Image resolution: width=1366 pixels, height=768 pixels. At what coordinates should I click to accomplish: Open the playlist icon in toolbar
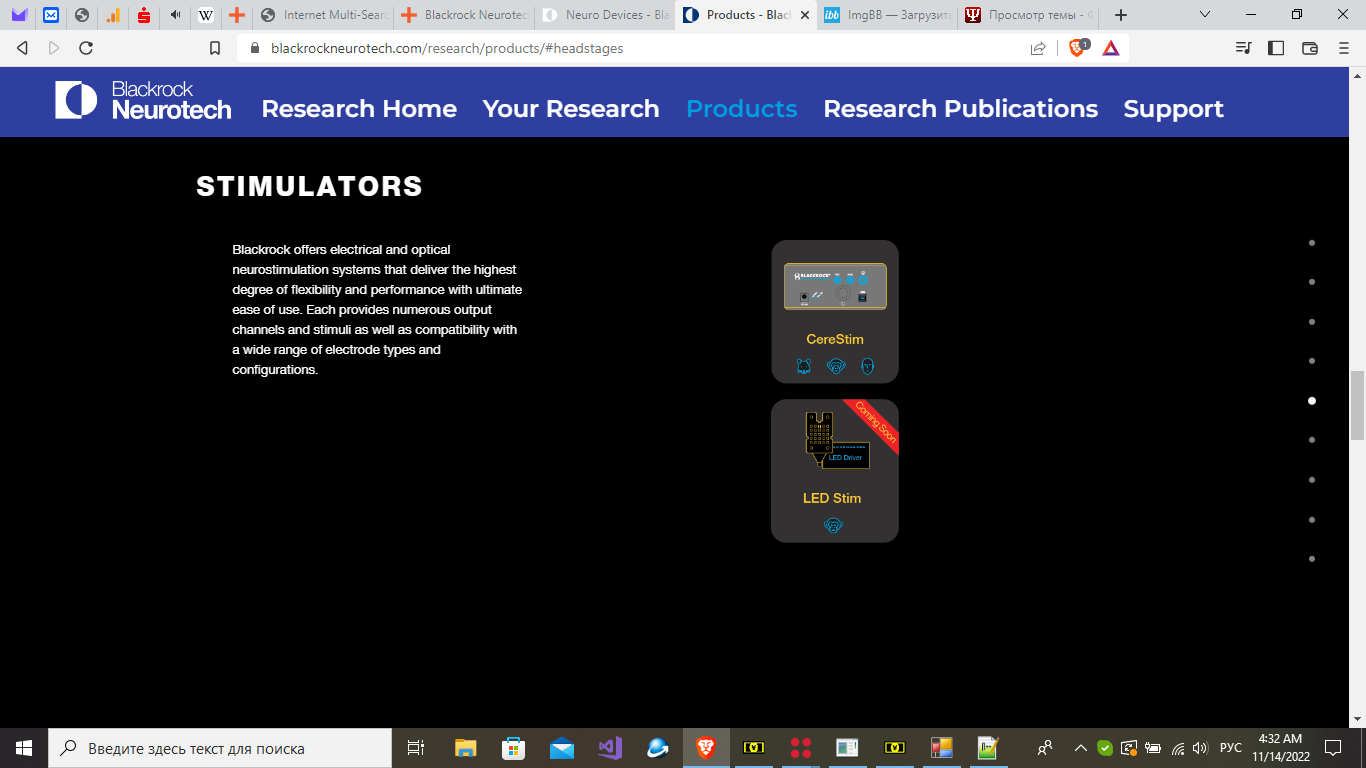point(1243,48)
